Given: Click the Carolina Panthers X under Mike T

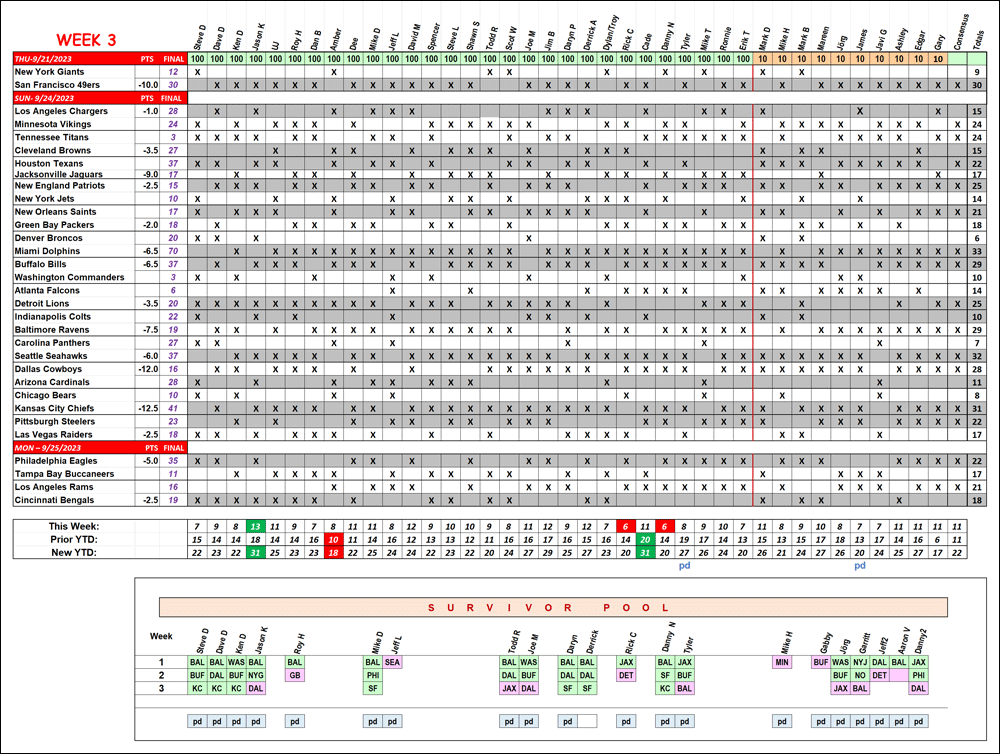Looking at the screenshot, I should point(705,343).
